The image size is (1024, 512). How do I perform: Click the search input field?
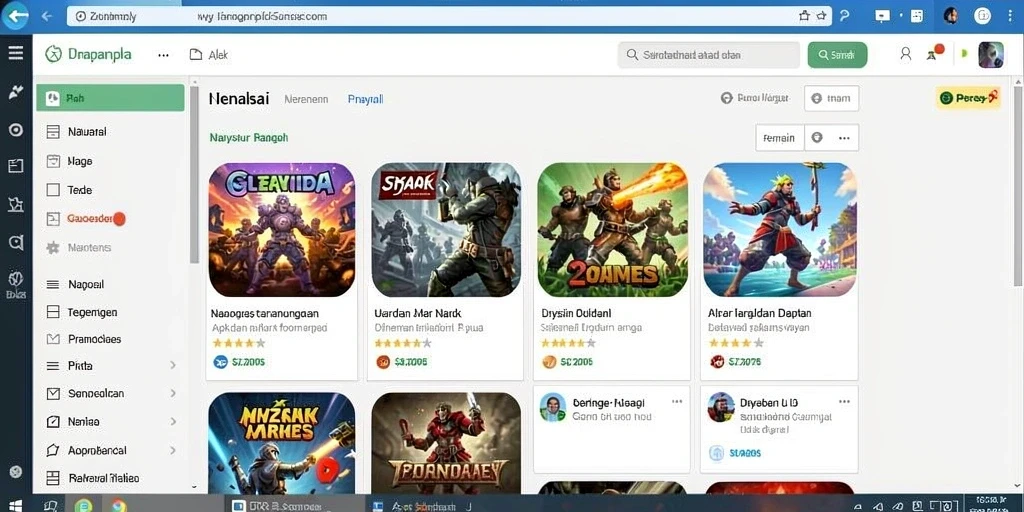tap(709, 55)
